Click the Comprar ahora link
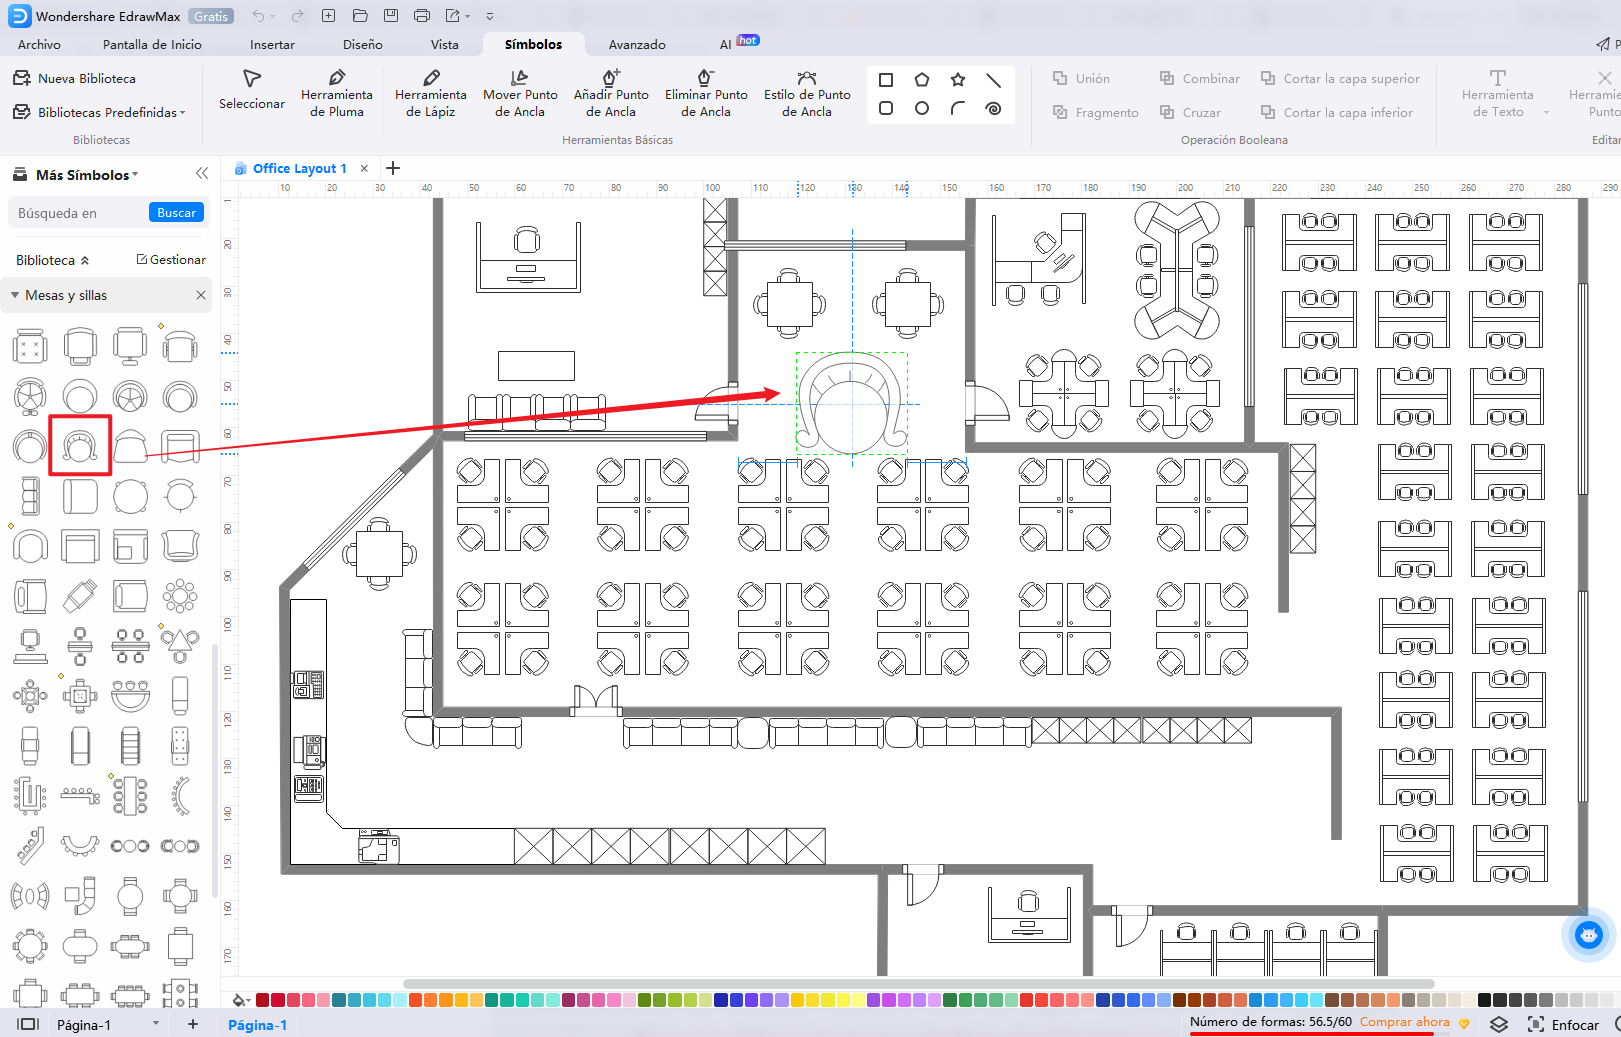 point(1404,1022)
